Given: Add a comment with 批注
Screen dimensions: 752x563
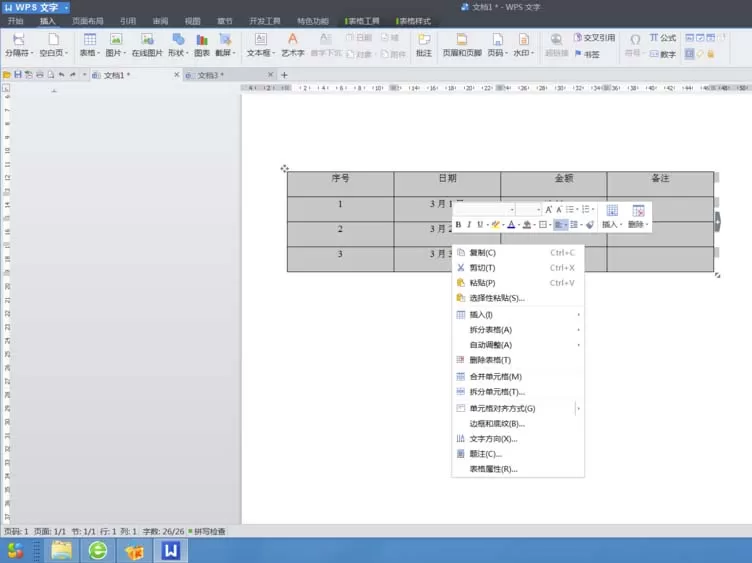Looking at the screenshot, I should coord(424,46).
